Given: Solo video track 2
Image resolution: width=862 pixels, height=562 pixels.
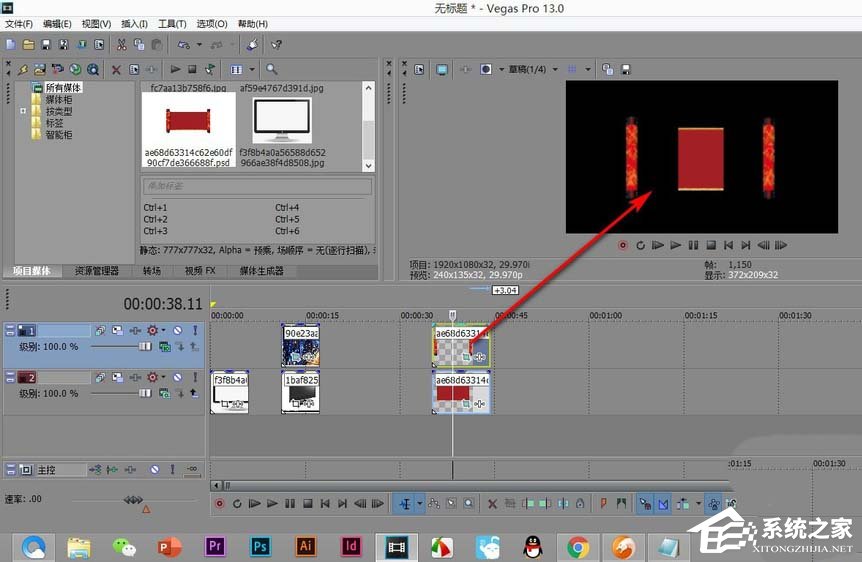Looking at the screenshot, I should pyautogui.click(x=195, y=377).
